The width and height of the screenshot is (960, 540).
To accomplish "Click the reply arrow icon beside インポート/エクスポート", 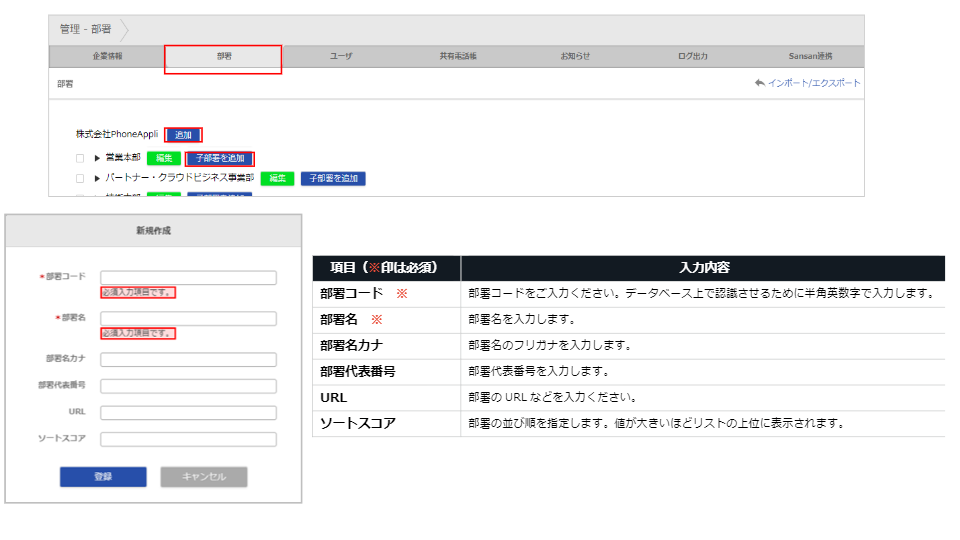I will point(760,83).
